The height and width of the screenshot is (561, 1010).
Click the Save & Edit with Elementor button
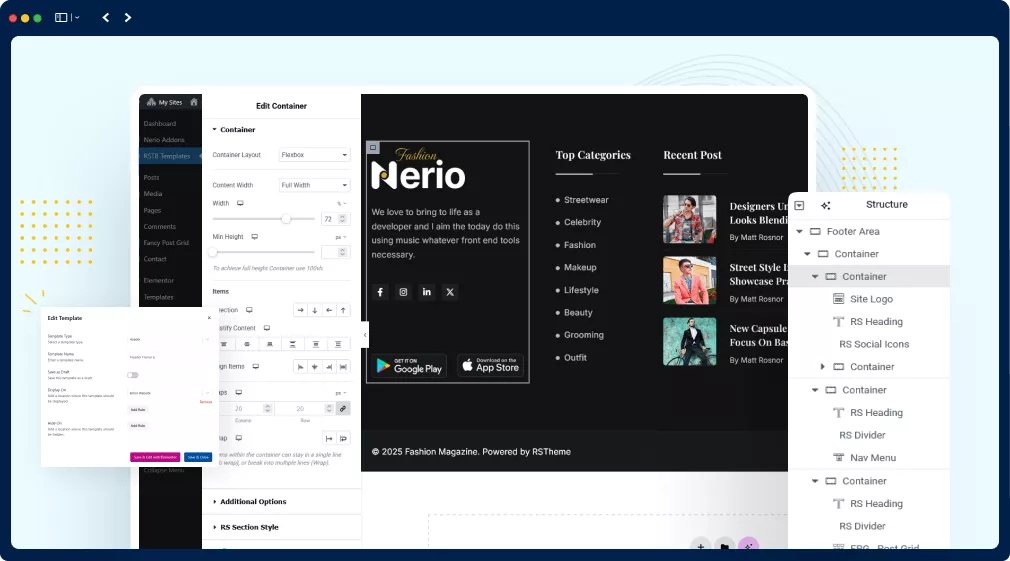click(155, 457)
